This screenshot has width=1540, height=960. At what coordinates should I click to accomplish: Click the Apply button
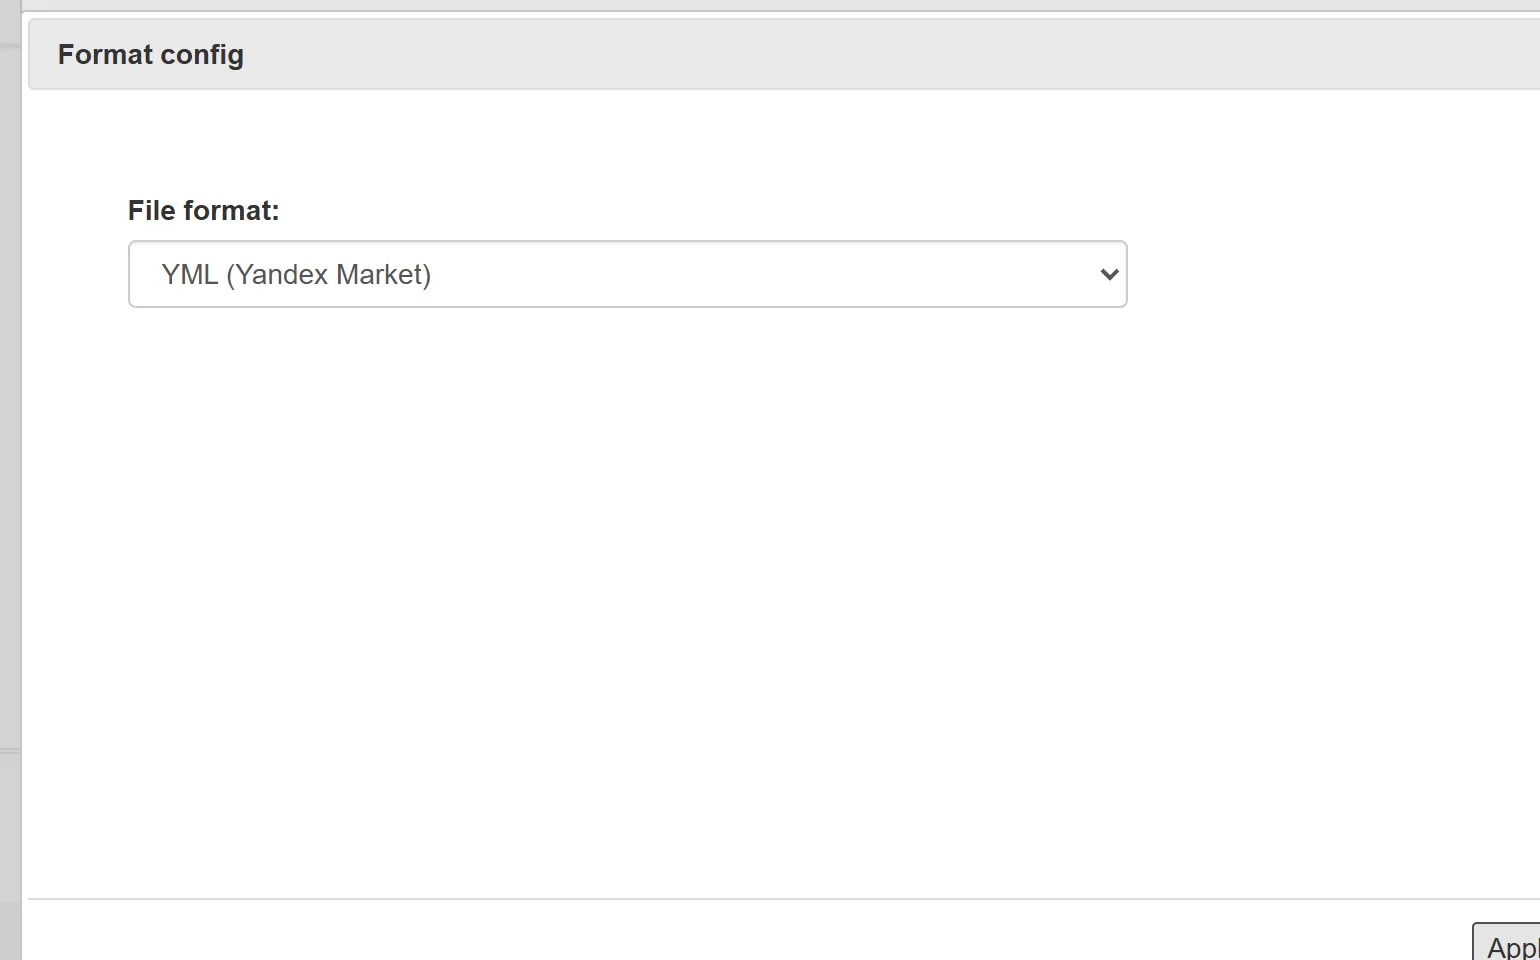click(x=1506, y=941)
